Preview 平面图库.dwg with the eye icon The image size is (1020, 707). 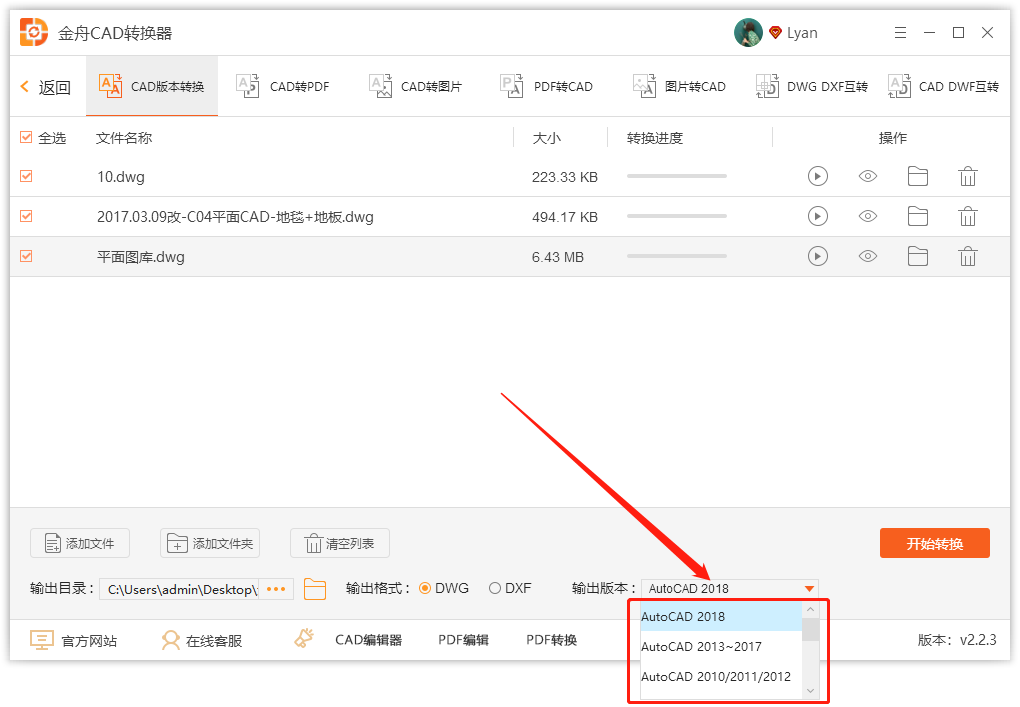point(867,256)
